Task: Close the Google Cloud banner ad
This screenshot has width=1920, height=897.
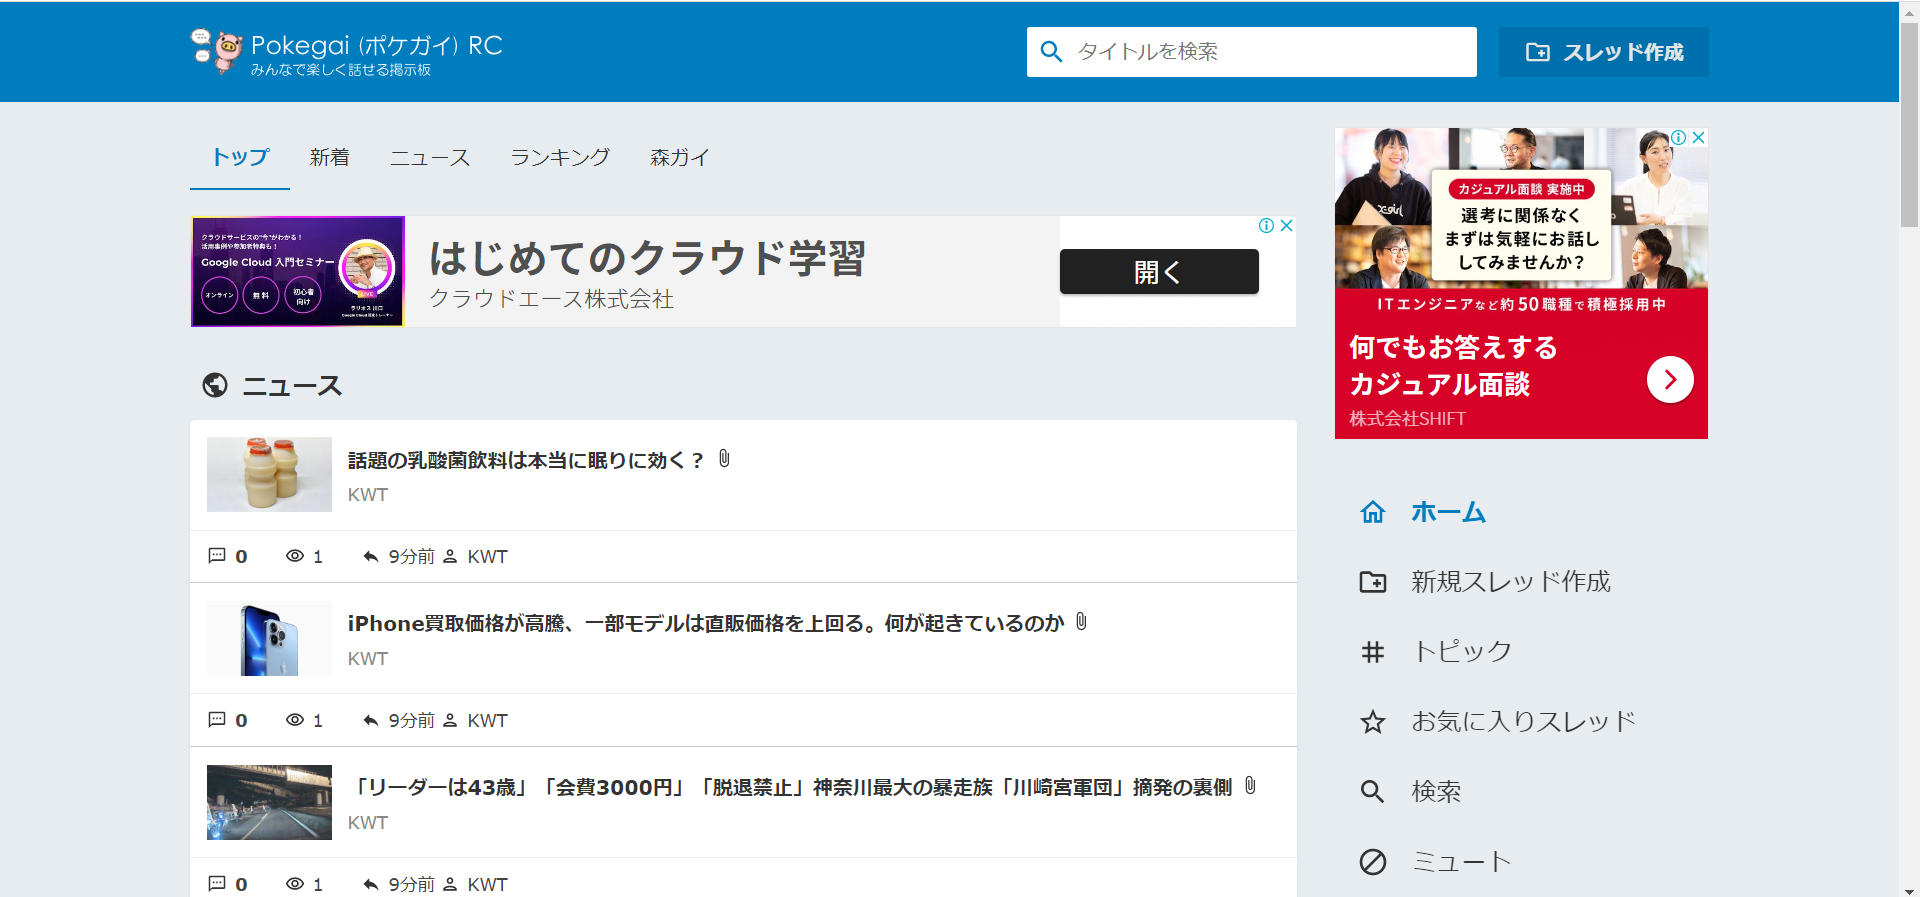Action: coord(1287,226)
